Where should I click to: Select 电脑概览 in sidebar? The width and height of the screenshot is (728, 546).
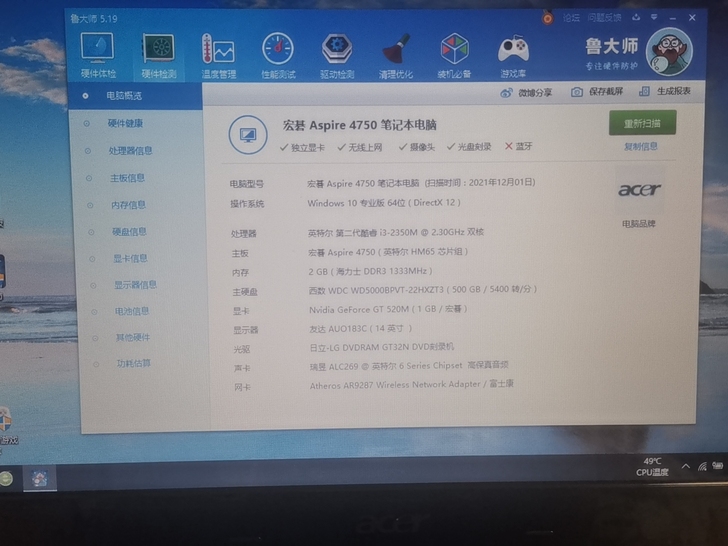tap(135, 96)
